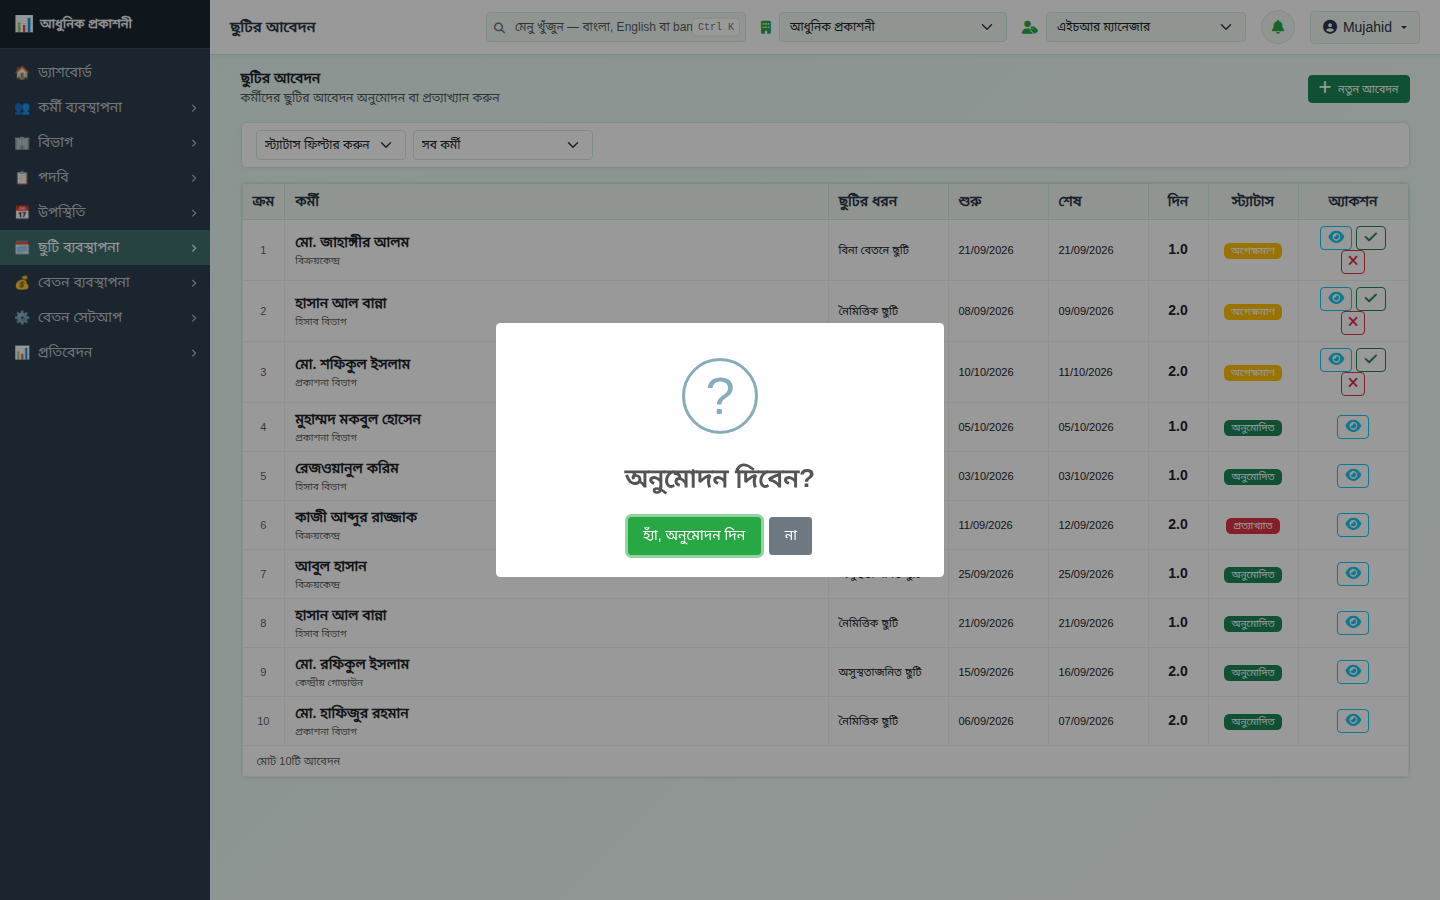The width and height of the screenshot is (1440, 900).
Task: View leave of মো. জাহাঙ্গীর আলম eye icon
Action: 1336,237
